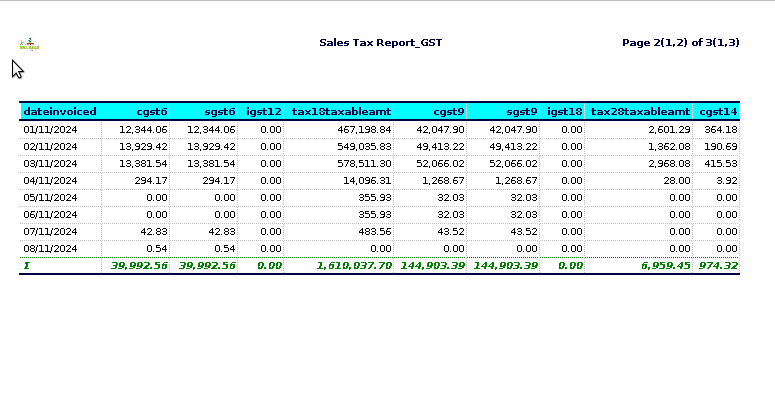Click the Sales Tax Report_GST title
This screenshot has height=396, width=775.
click(381, 43)
